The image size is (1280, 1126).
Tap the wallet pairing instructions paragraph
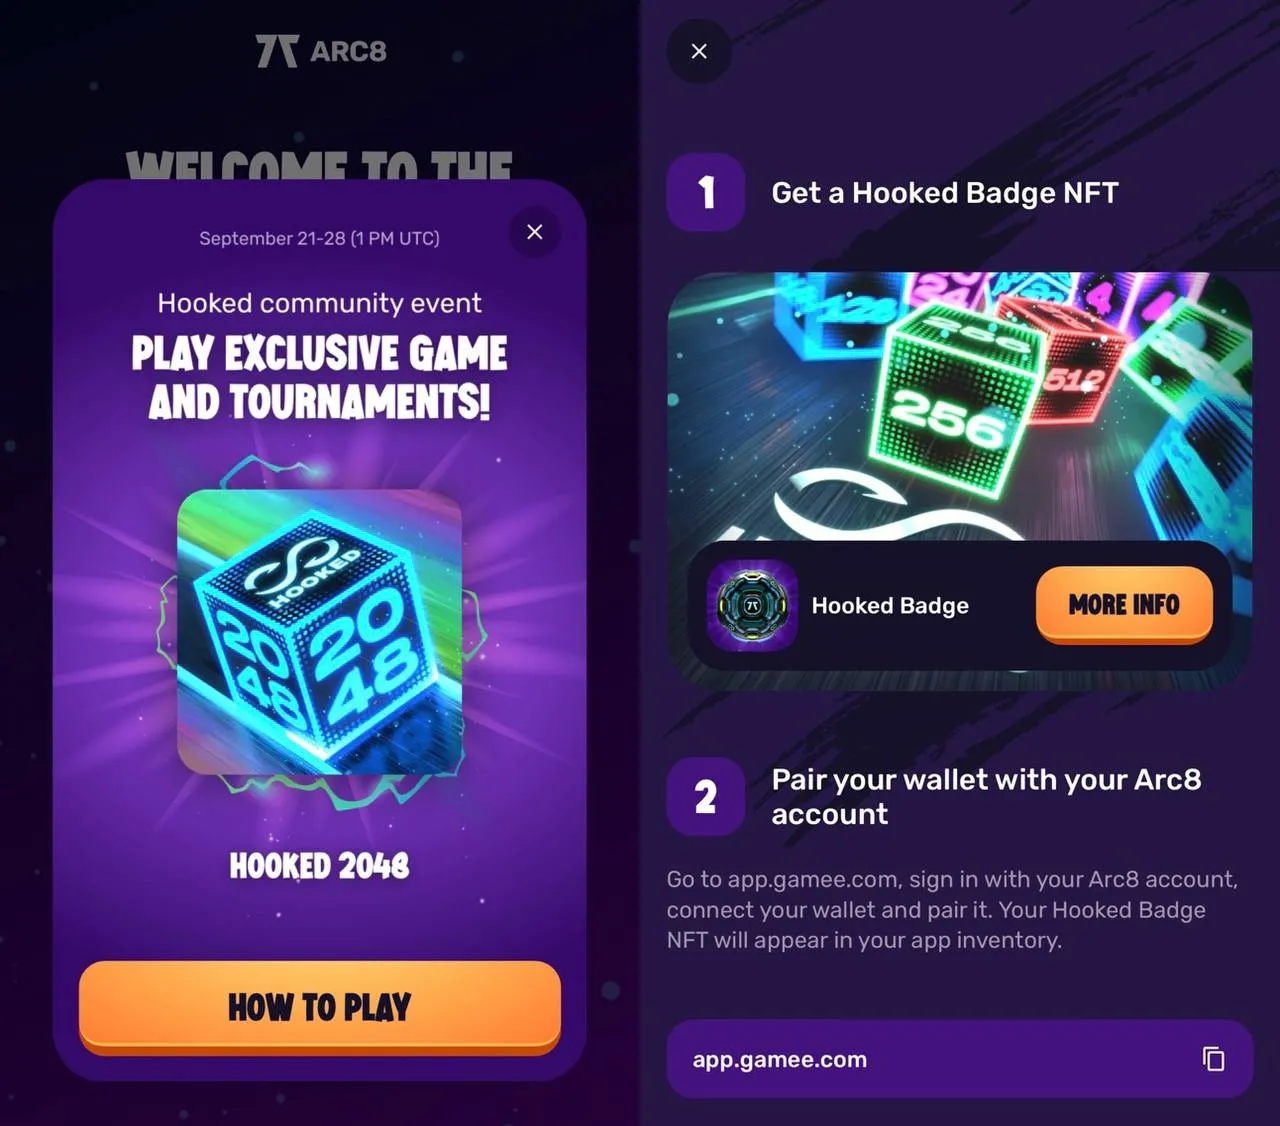pyautogui.click(x=953, y=910)
